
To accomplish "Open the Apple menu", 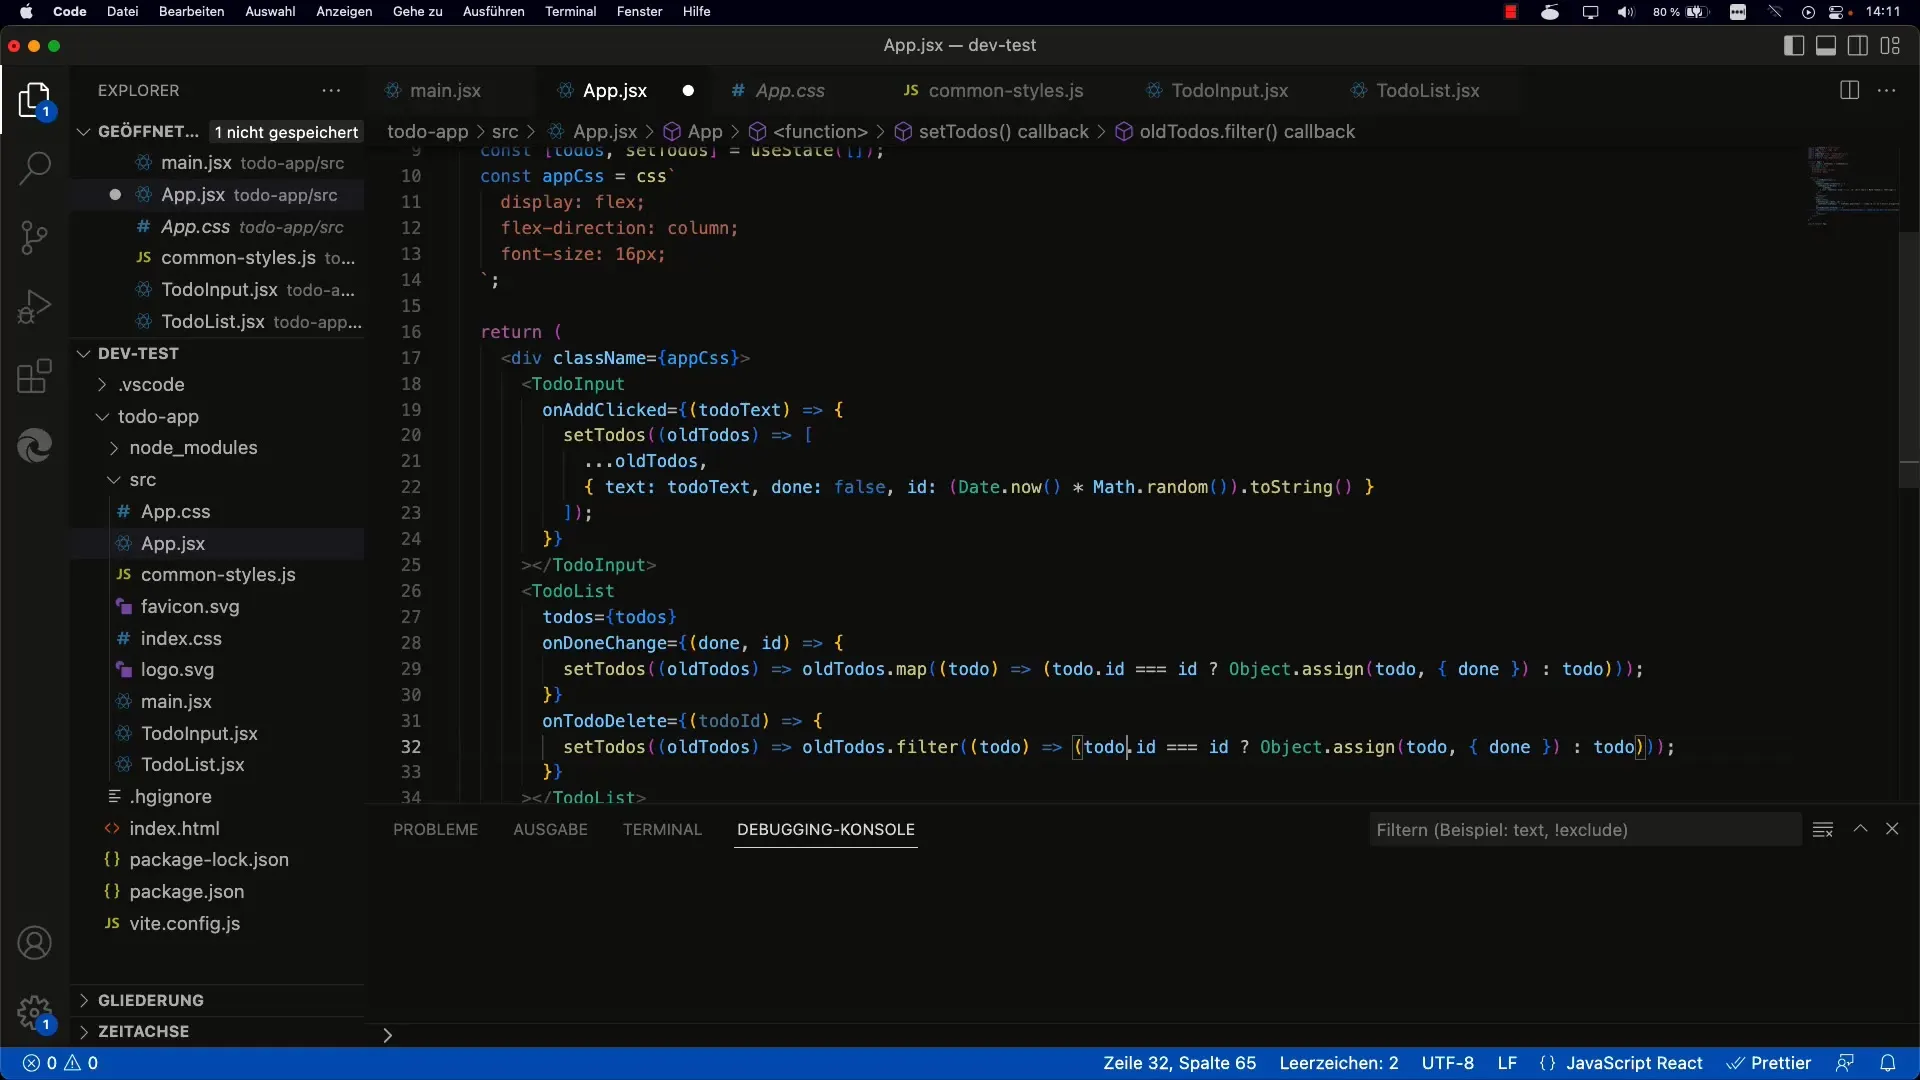I will click(x=26, y=12).
